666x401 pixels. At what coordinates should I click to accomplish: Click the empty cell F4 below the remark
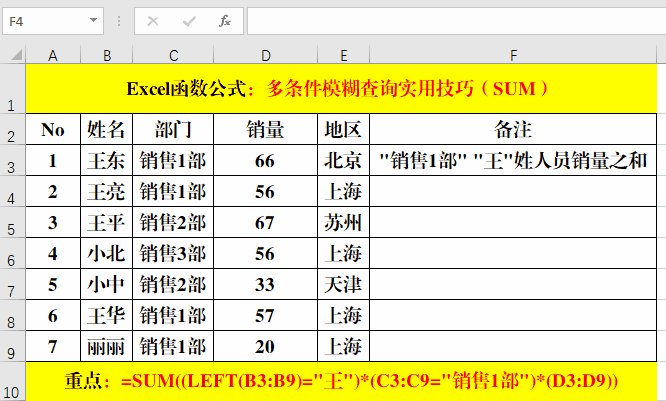click(513, 191)
